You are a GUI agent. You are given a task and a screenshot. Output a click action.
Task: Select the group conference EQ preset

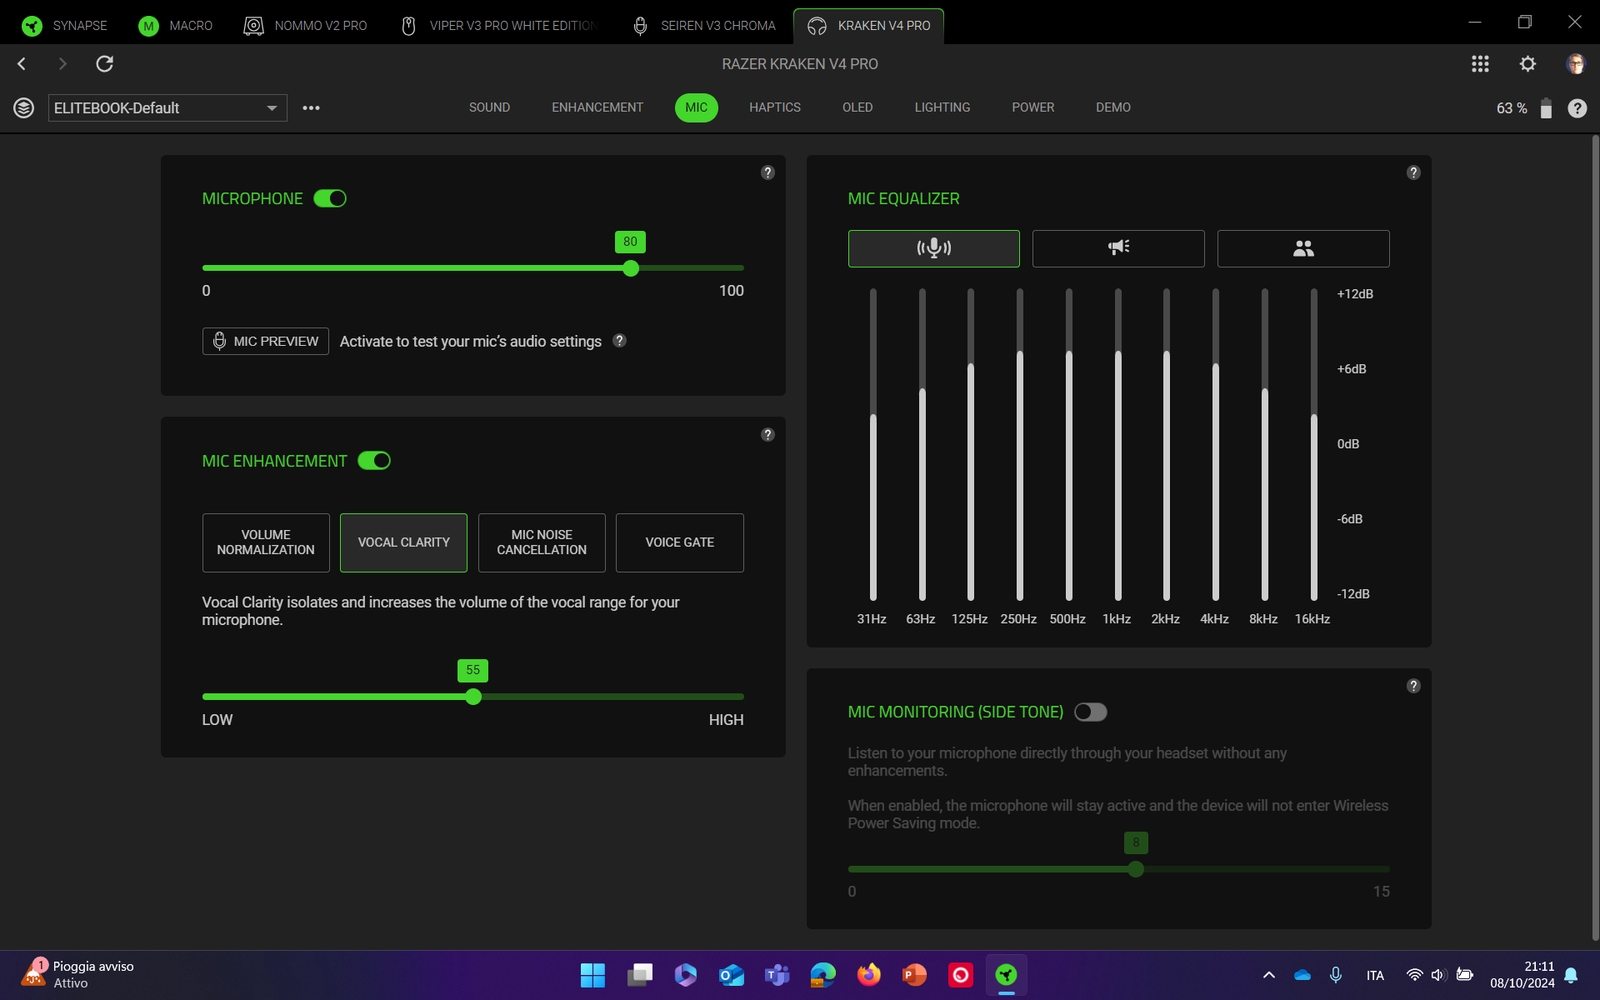click(1302, 248)
